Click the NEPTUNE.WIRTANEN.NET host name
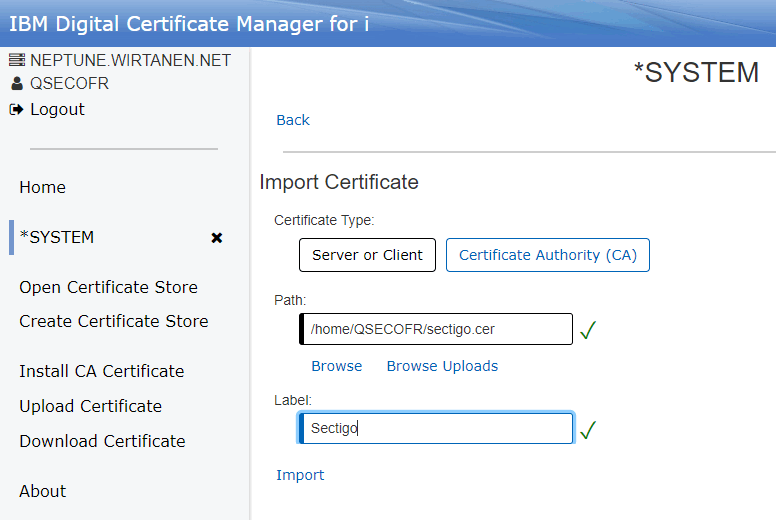The width and height of the screenshot is (776, 520). (x=130, y=60)
